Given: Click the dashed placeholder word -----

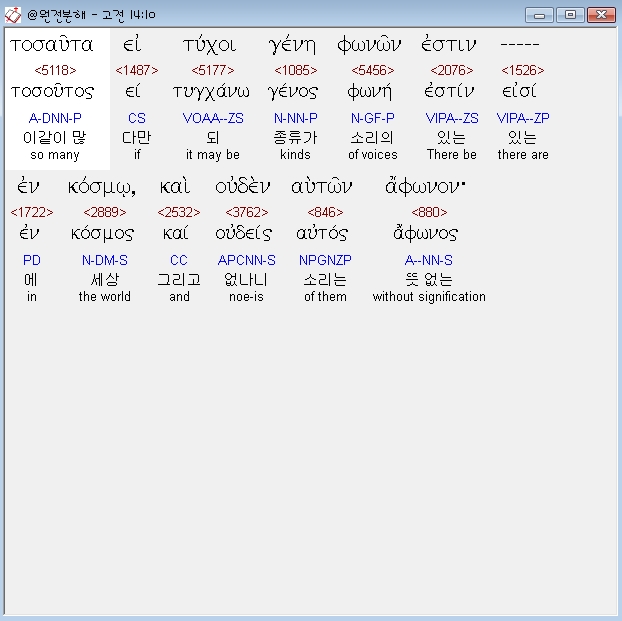Looking at the screenshot, I should click(520, 45).
